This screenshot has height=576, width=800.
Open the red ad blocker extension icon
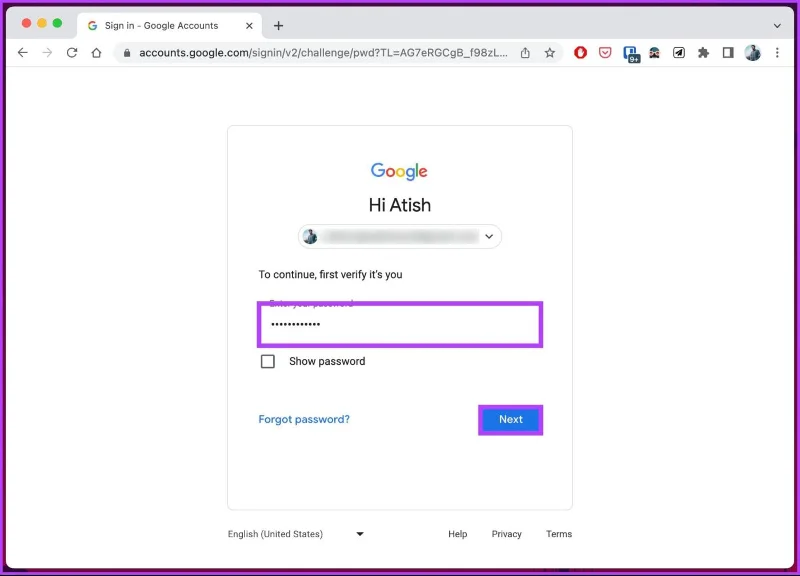(x=580, y=53)
